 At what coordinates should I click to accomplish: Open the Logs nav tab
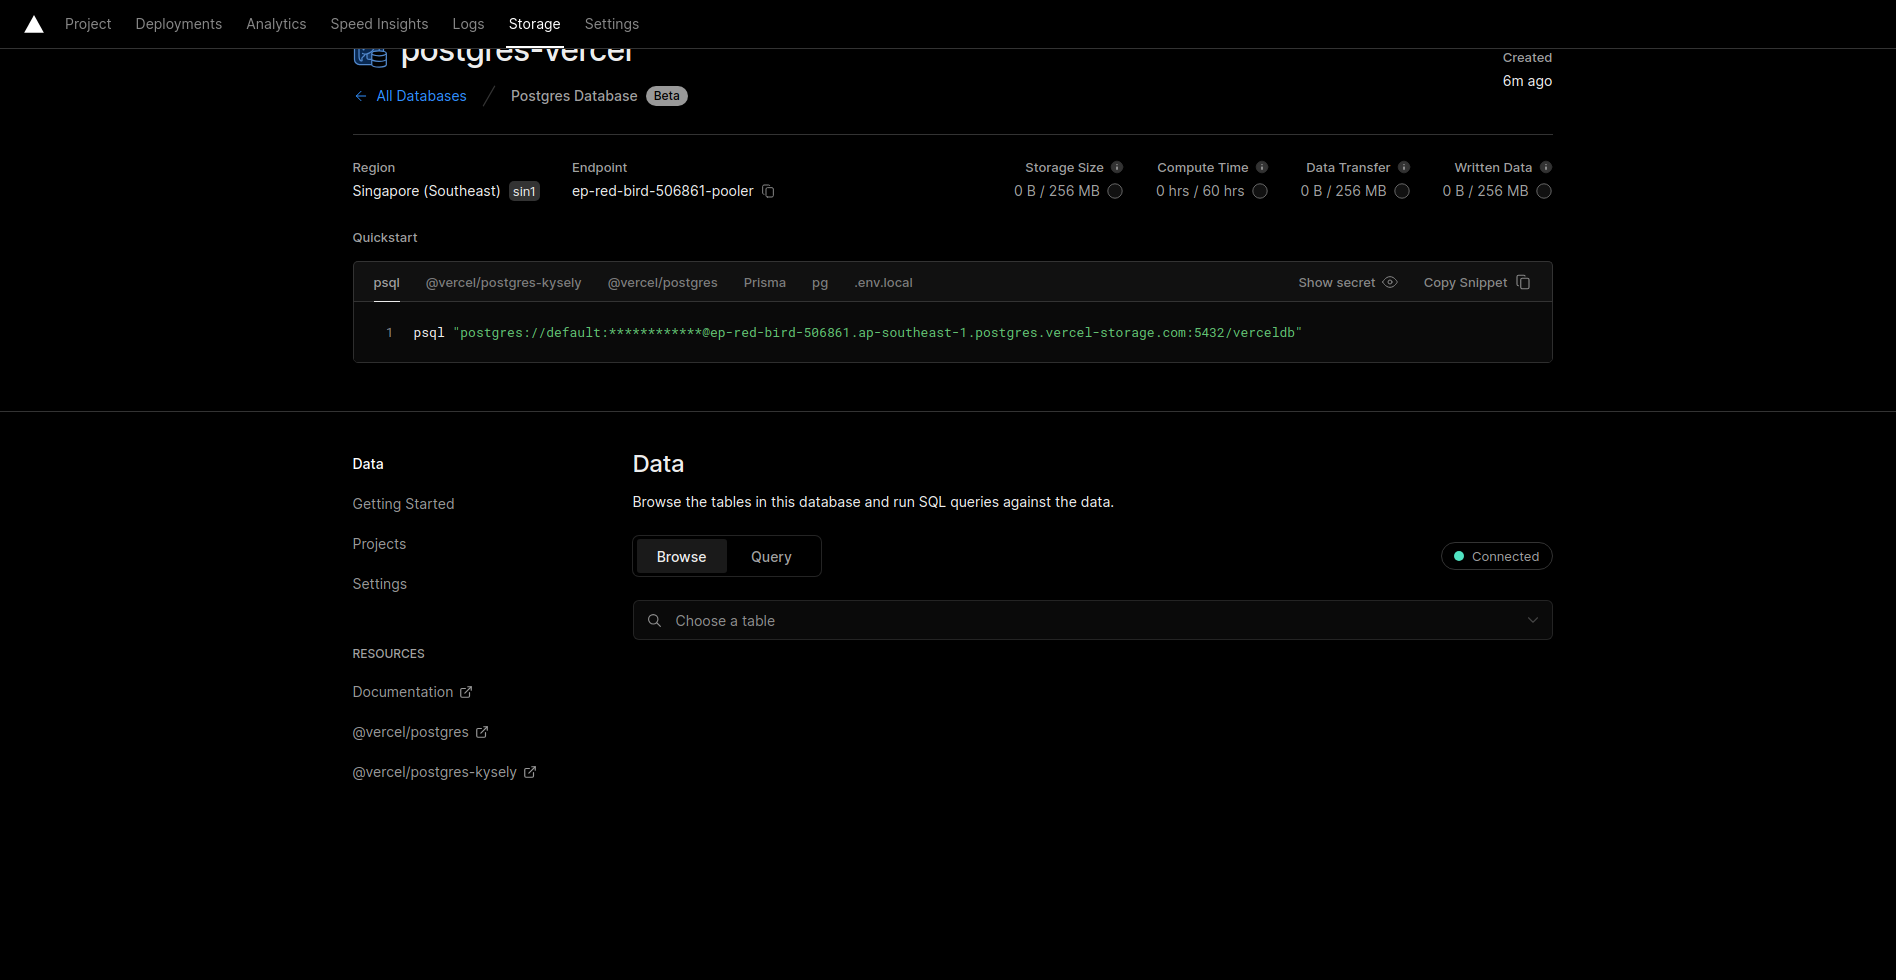tap(468, 24)
